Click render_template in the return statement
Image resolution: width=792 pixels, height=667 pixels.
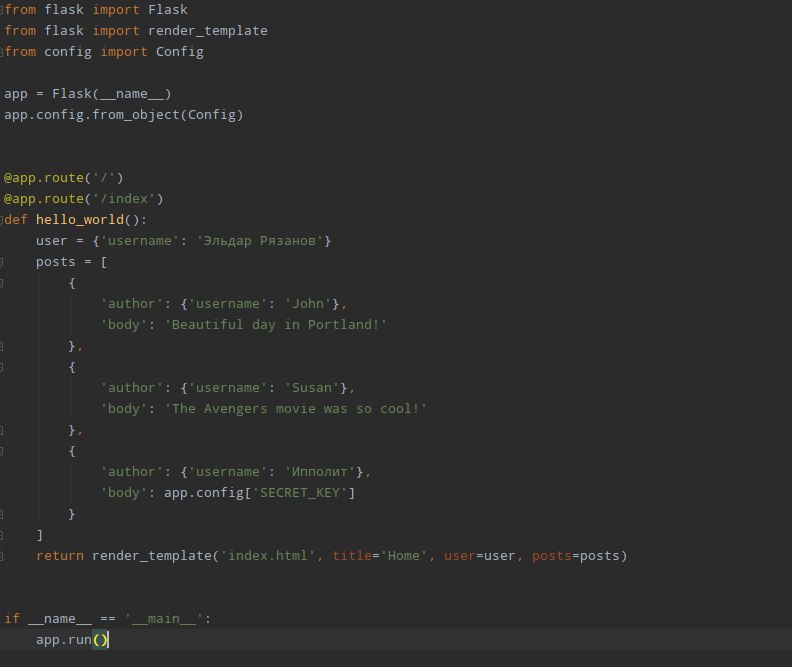[x=152, y=556]
